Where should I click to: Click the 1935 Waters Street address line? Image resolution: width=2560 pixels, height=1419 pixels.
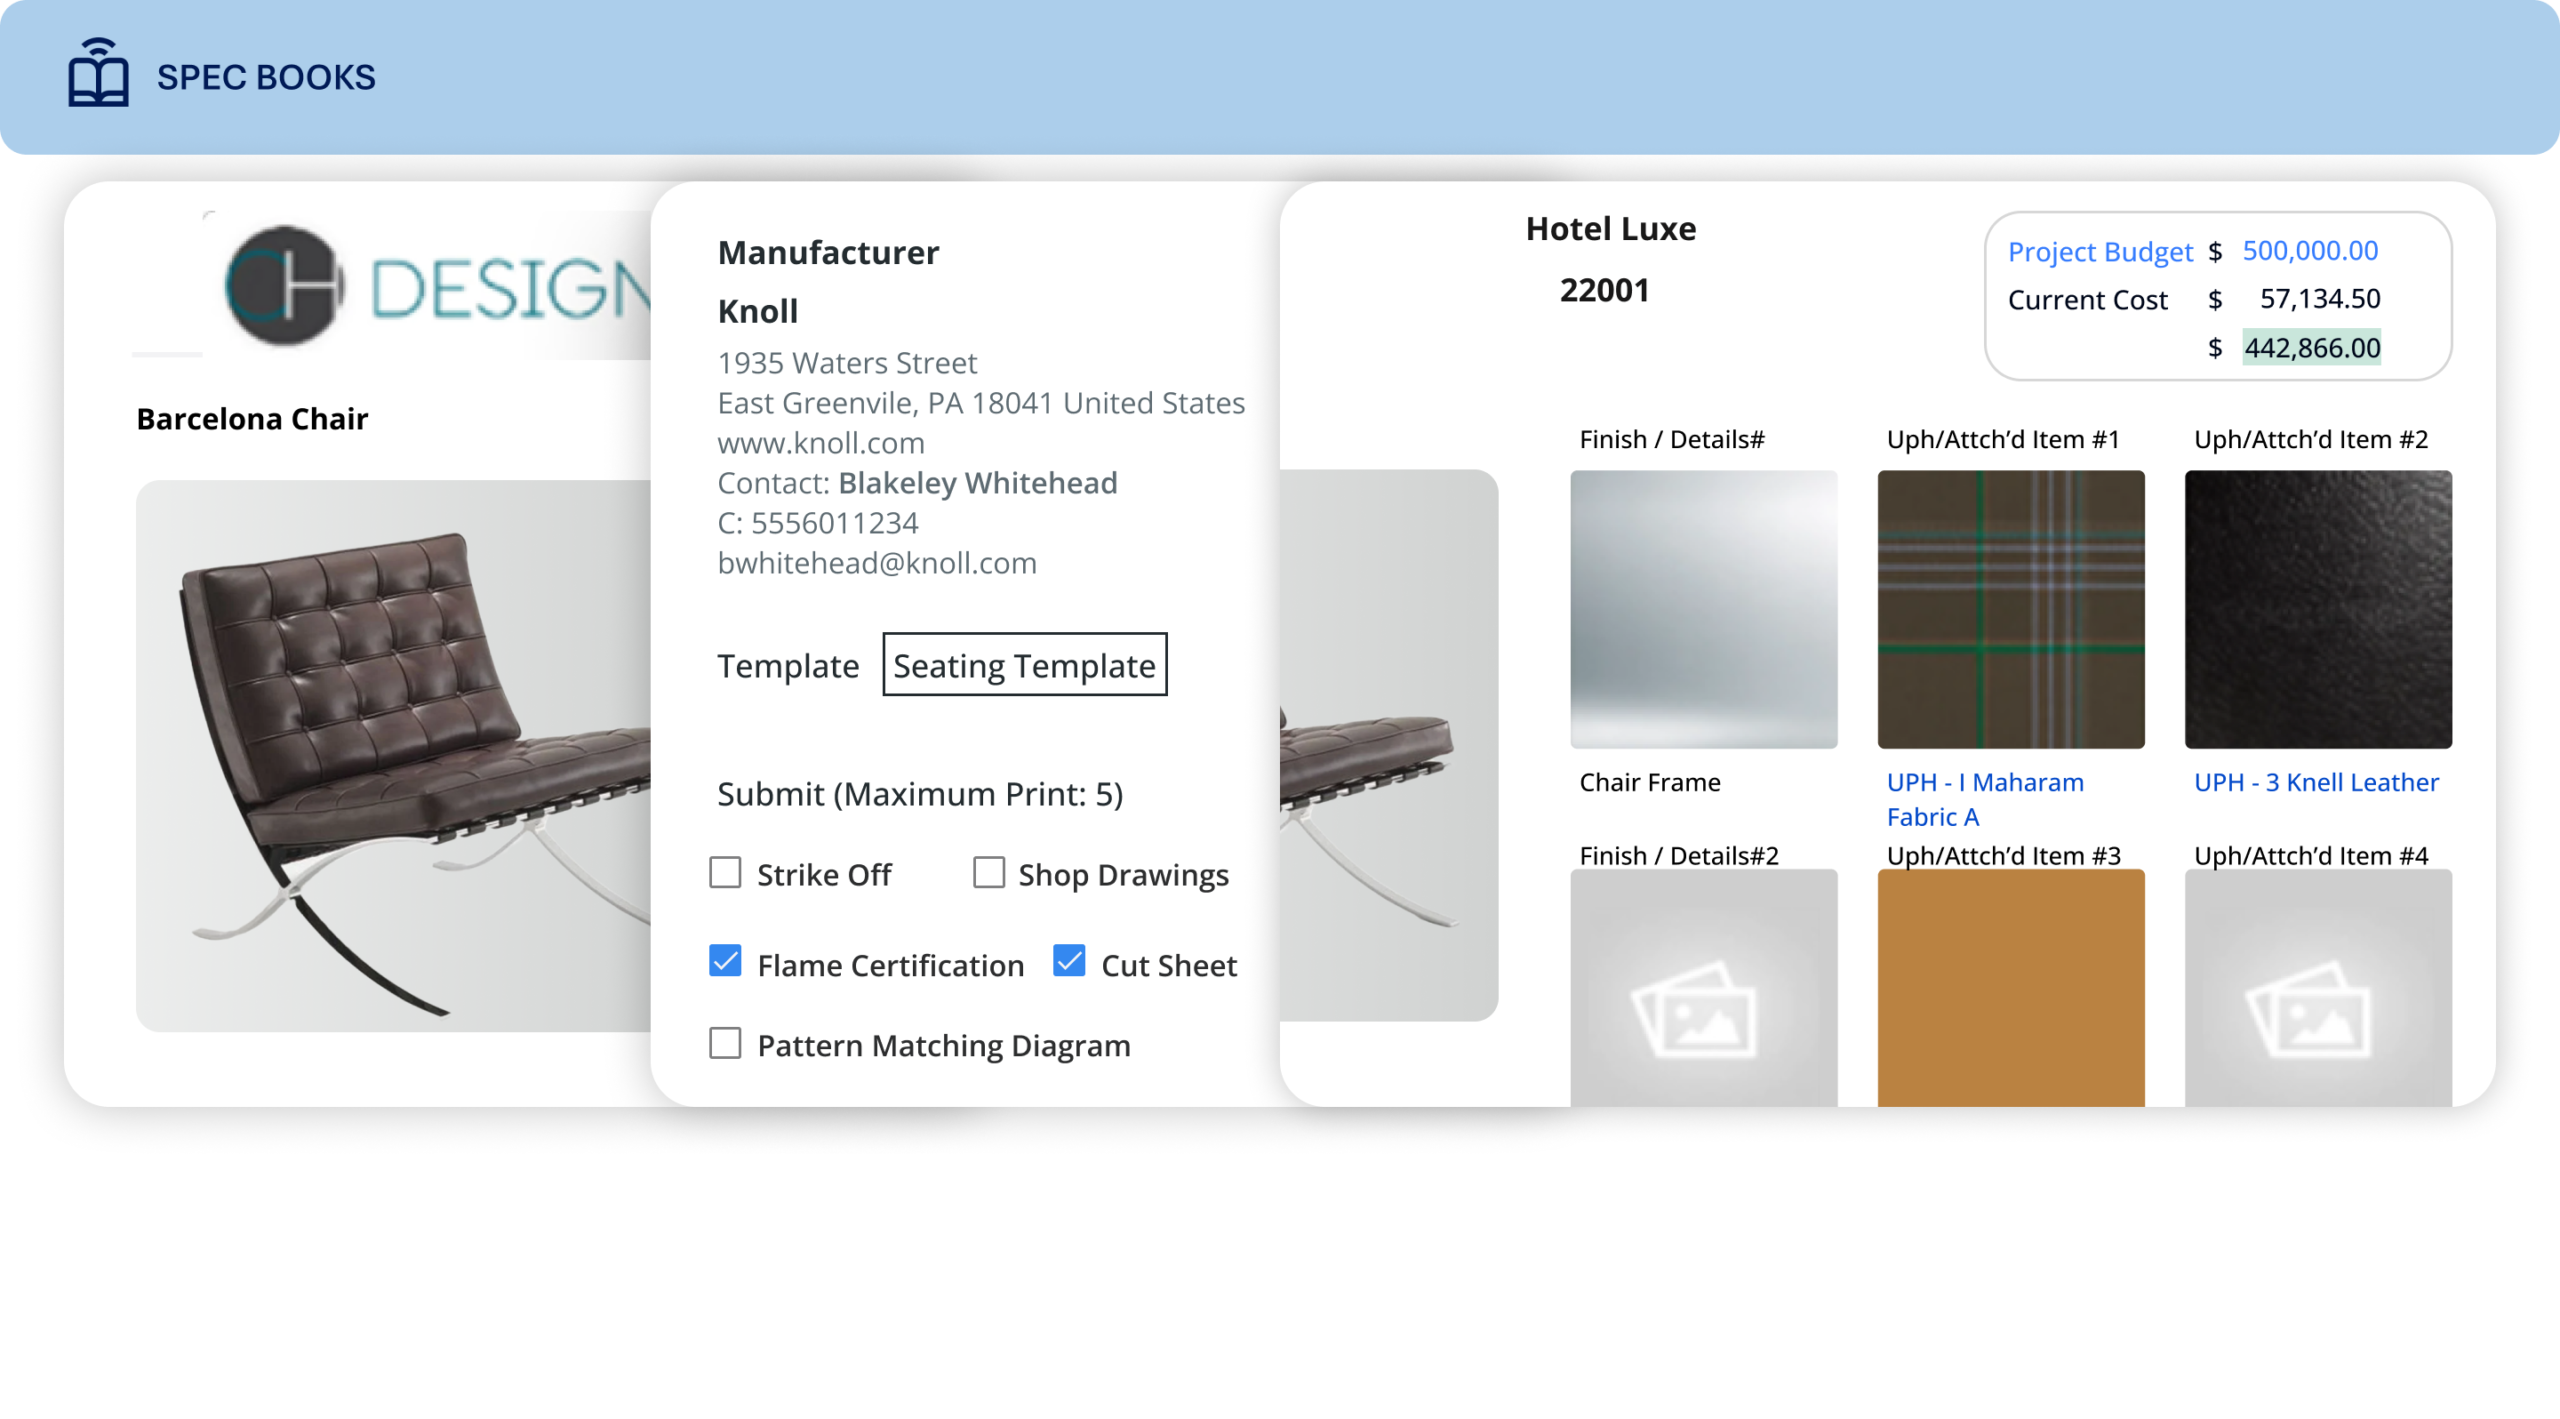pos(847,363)
